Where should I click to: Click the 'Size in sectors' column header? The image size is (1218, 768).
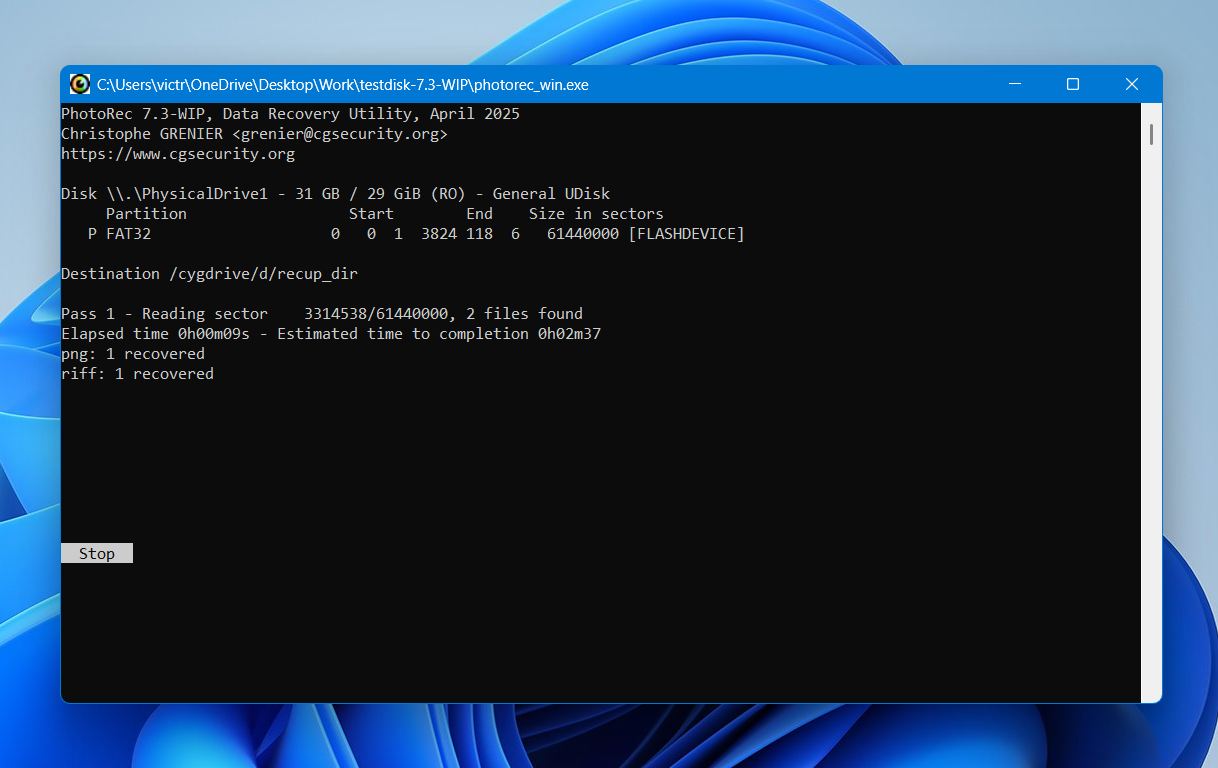pyautogui.click(x=596, y=214)
